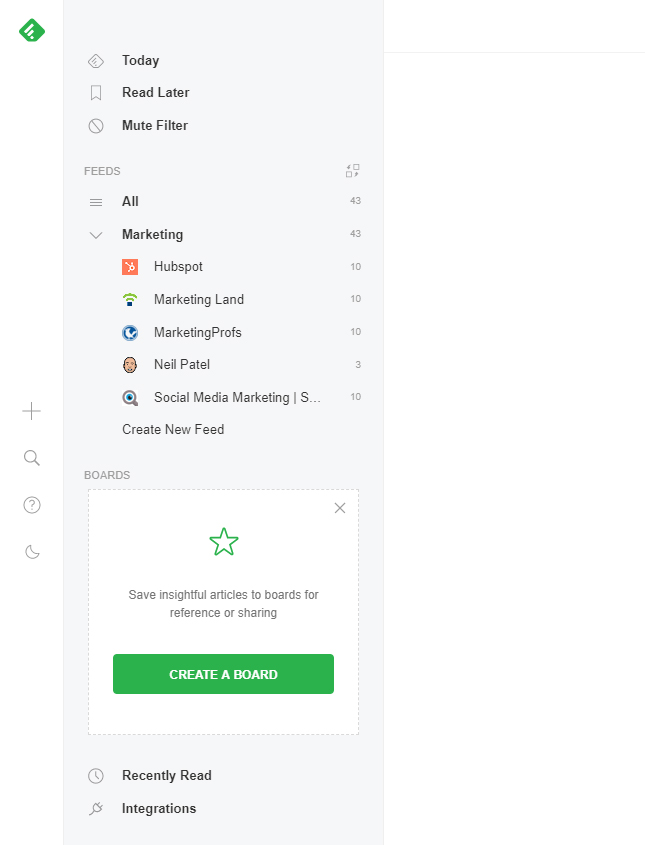Image resolution: width=645 pixels, height=845 pixels.
Task: Toggle night mode with the moon icon
Action: click(x=32, y=552)
